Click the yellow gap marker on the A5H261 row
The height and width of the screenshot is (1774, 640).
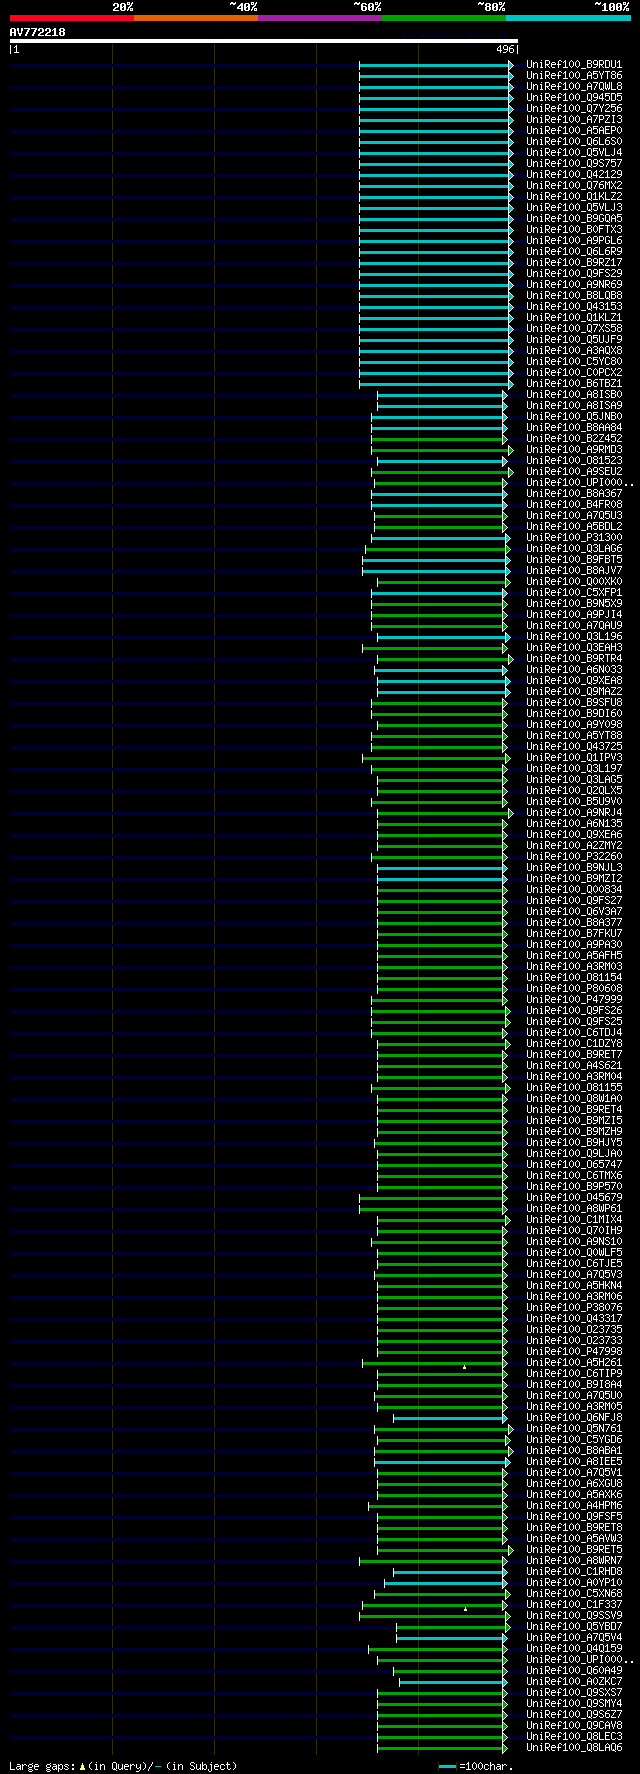pyautogui.click(x=464, y=1366)
